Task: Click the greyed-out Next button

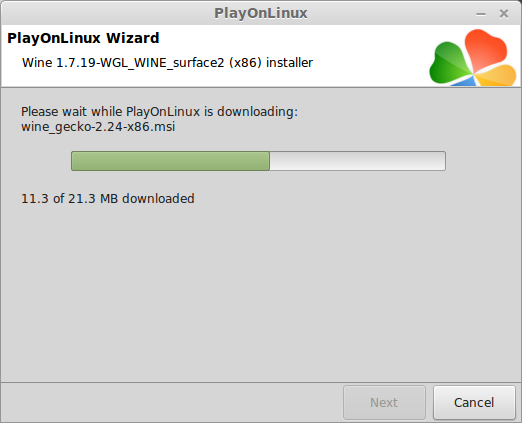Action: click(384, 402)
